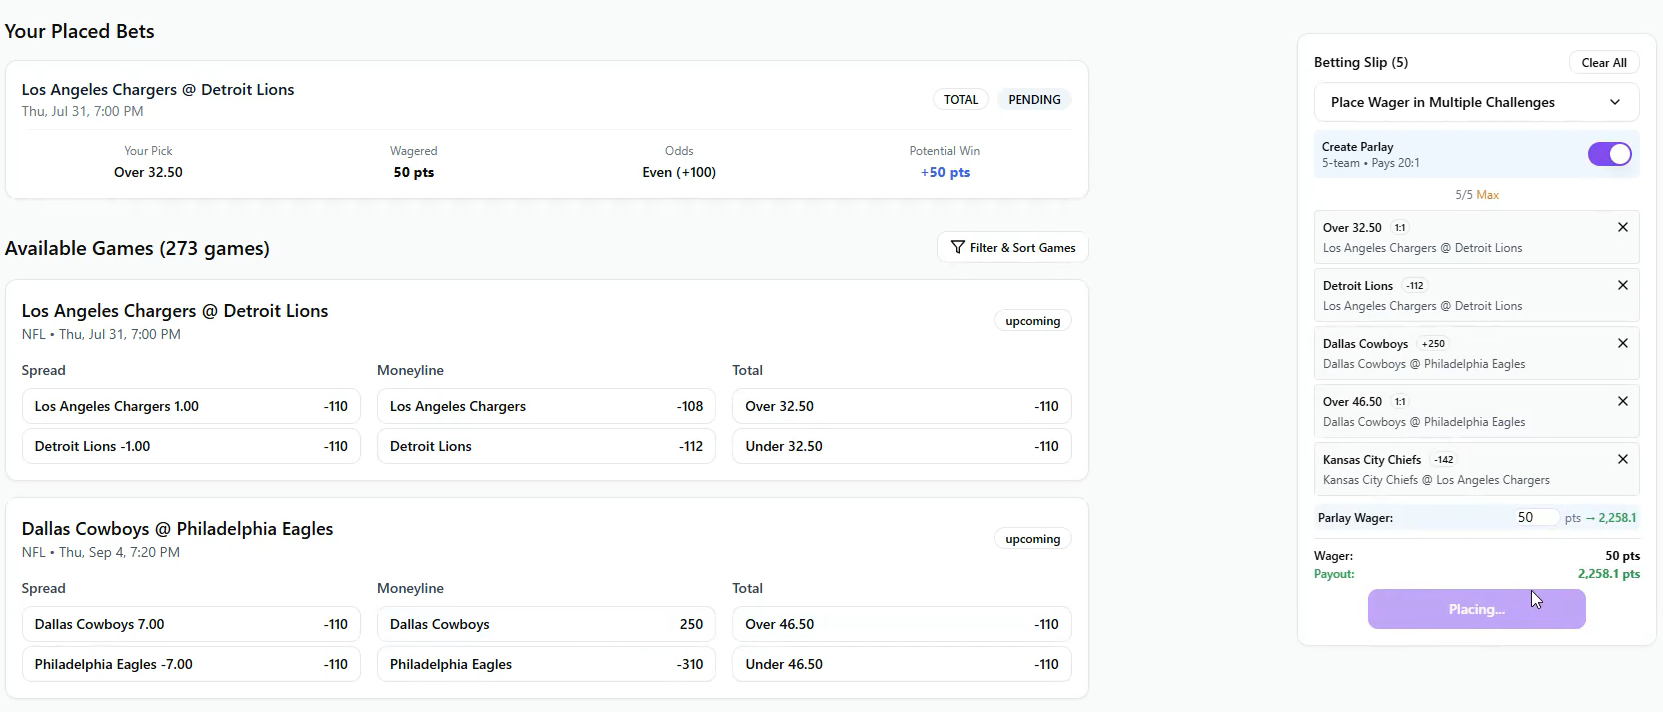Click upcoming badge for Chargers @ Lions
The image size is (1663, 712).
(1032, 321)
